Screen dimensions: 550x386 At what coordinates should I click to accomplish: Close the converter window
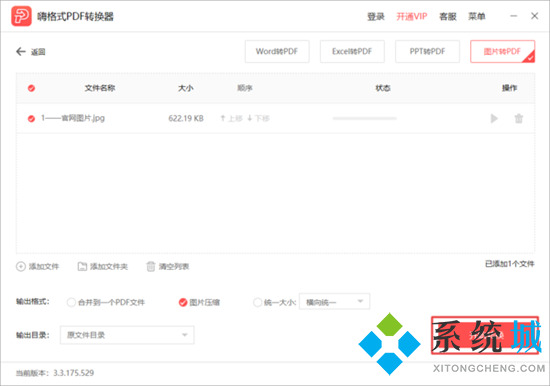[x=535, y=16]
